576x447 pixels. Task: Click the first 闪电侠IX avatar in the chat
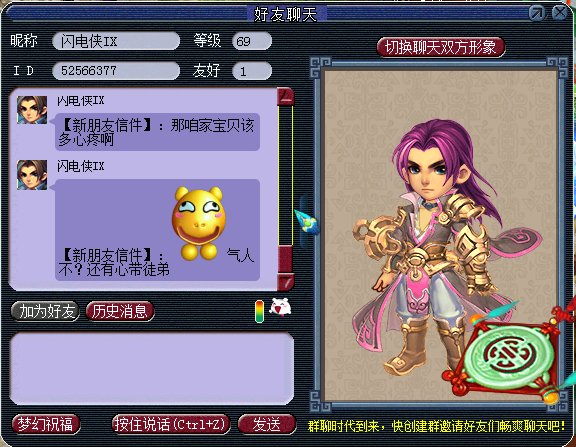click(x=32, y=110)
